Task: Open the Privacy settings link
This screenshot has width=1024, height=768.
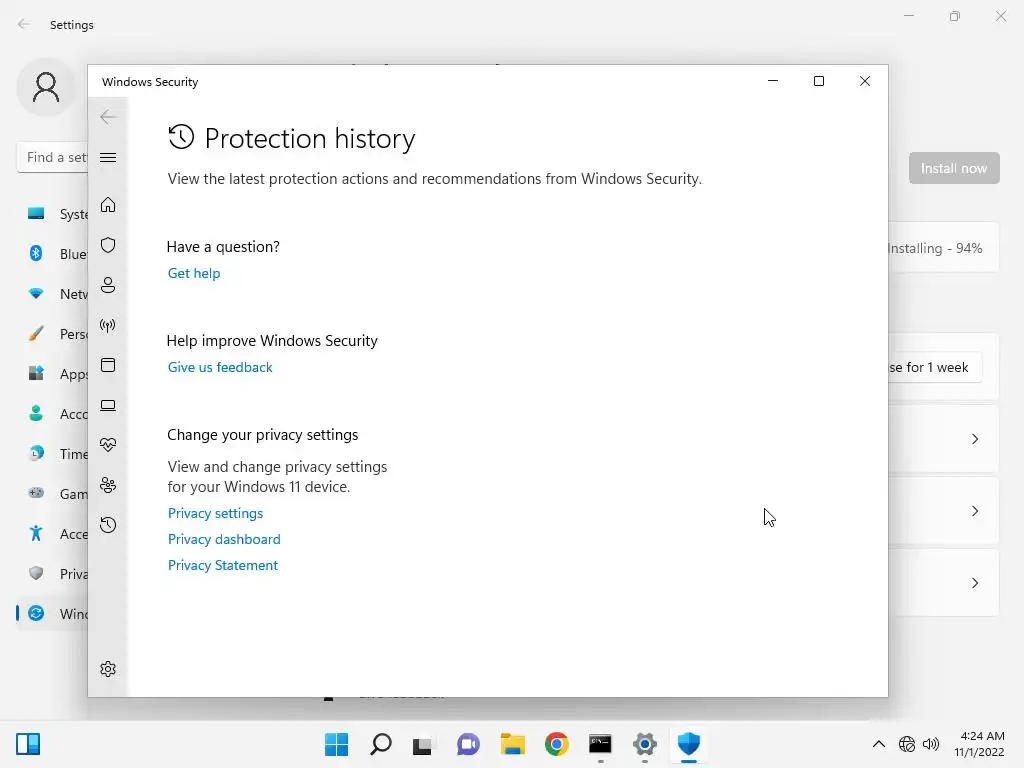Action: pyautogui.click(x=216, y=513)
